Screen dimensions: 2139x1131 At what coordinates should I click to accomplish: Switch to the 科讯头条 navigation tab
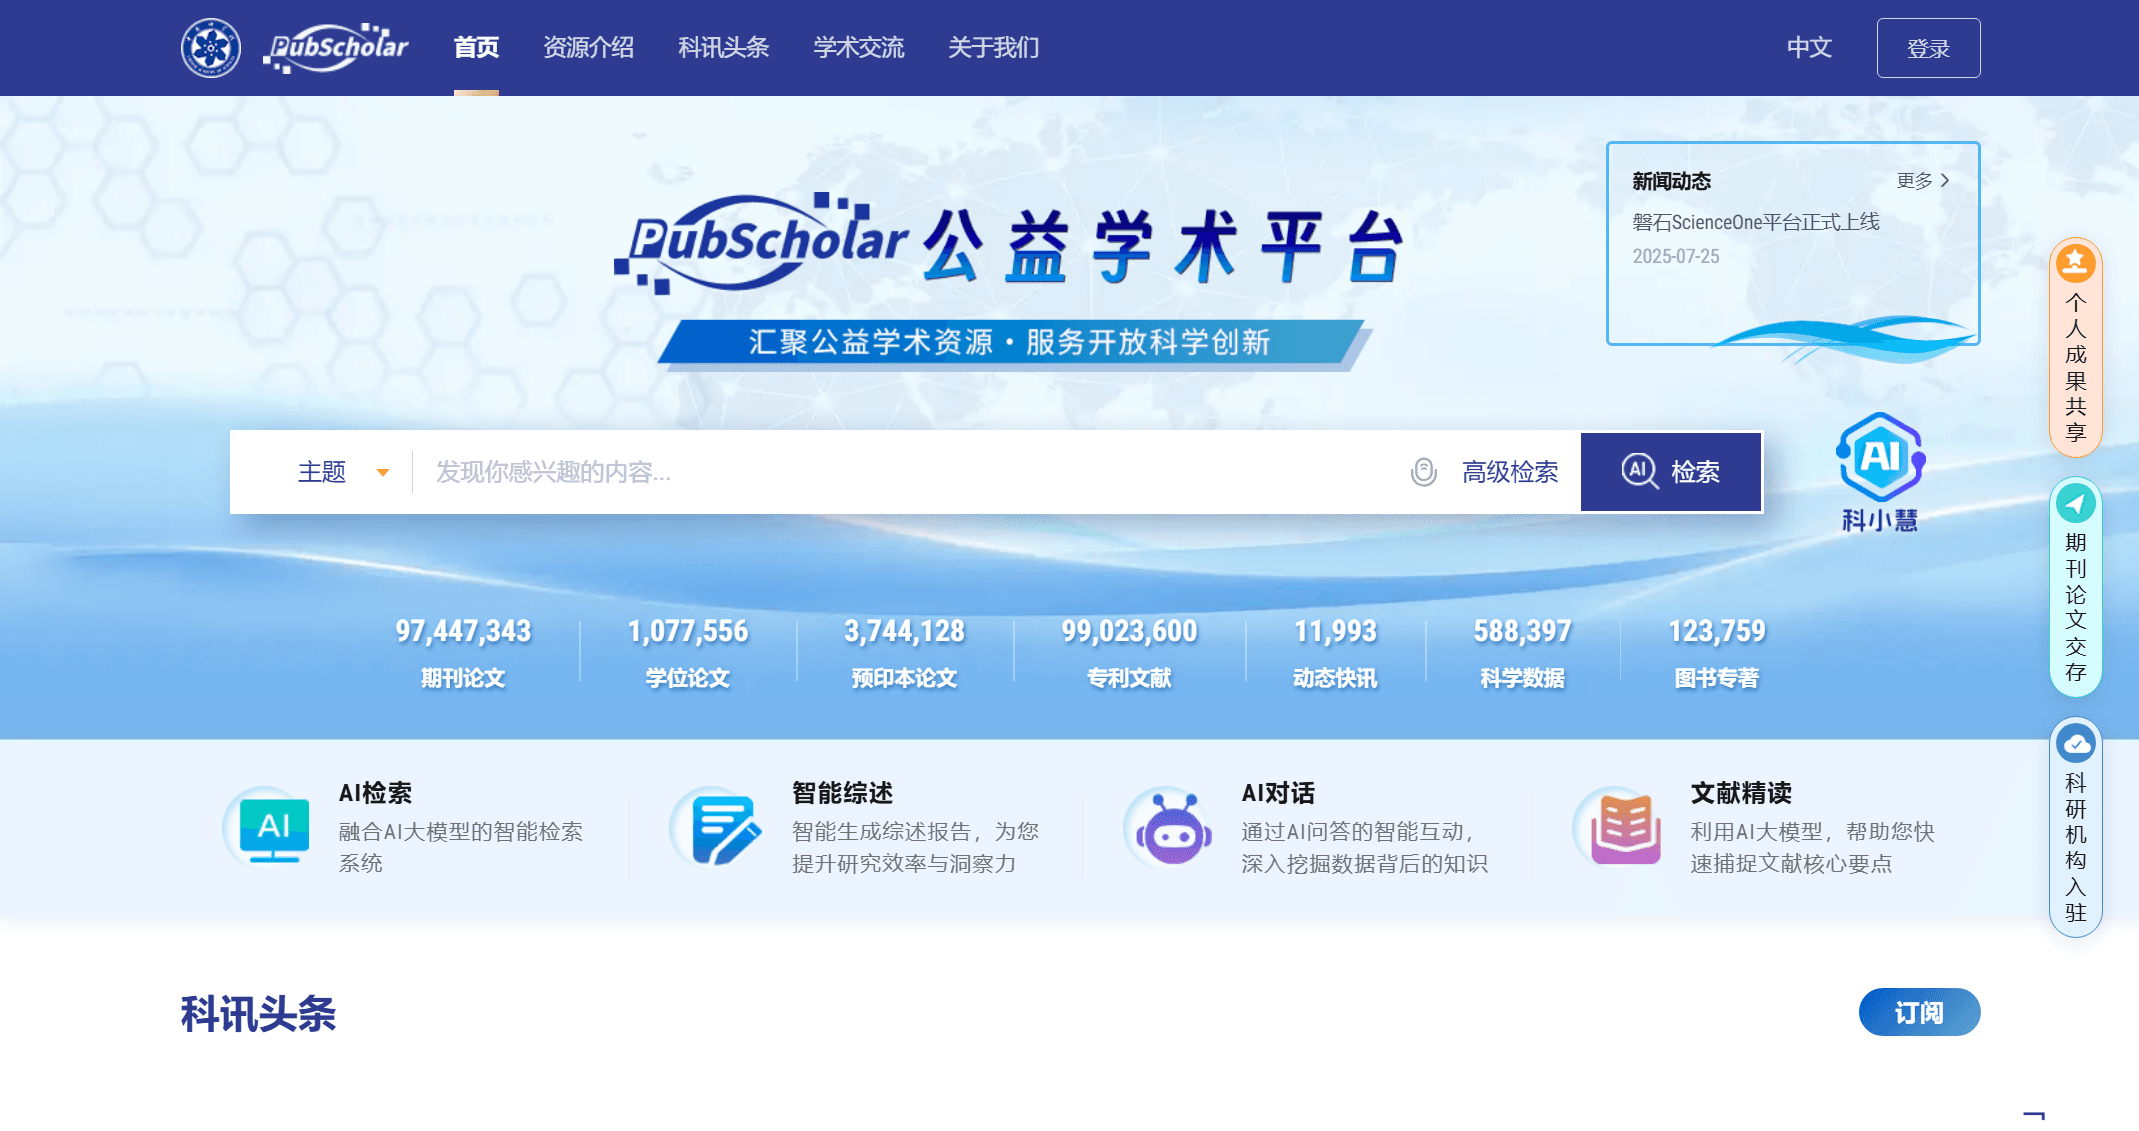(723, 47)
